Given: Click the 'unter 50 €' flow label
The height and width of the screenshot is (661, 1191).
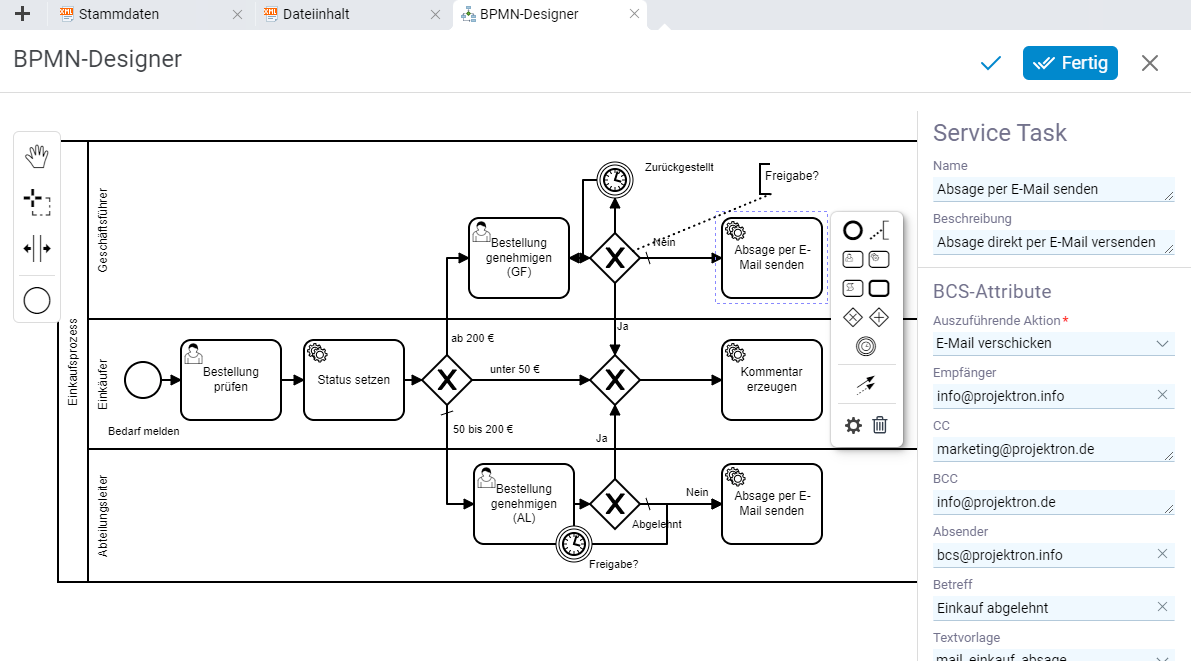Looking at the screenshot, I should [515, 369].
